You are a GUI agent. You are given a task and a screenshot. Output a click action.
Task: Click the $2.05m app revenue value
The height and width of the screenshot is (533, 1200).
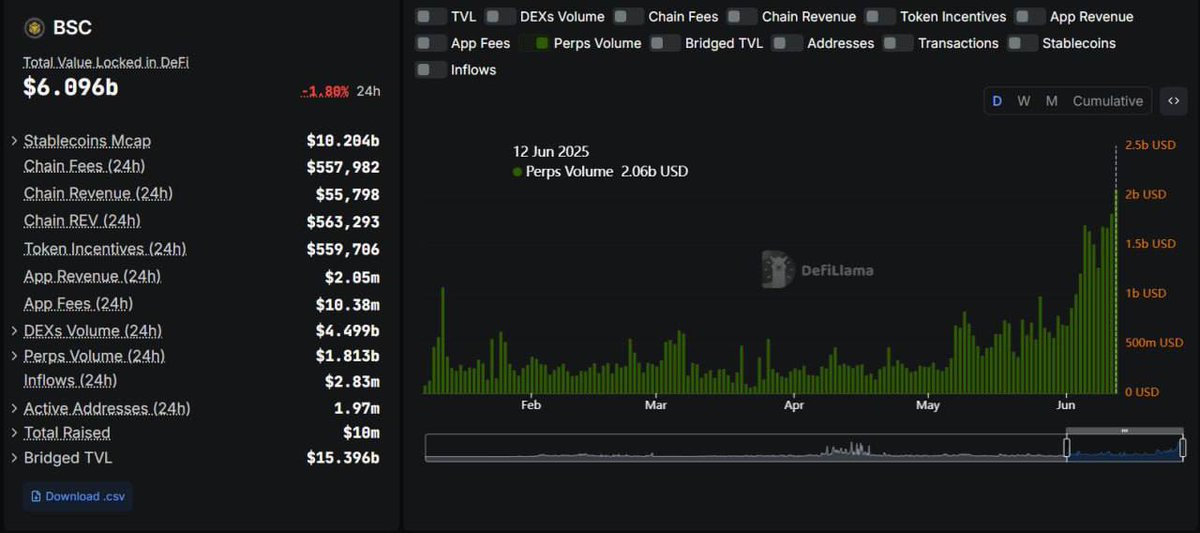point(352,277)
